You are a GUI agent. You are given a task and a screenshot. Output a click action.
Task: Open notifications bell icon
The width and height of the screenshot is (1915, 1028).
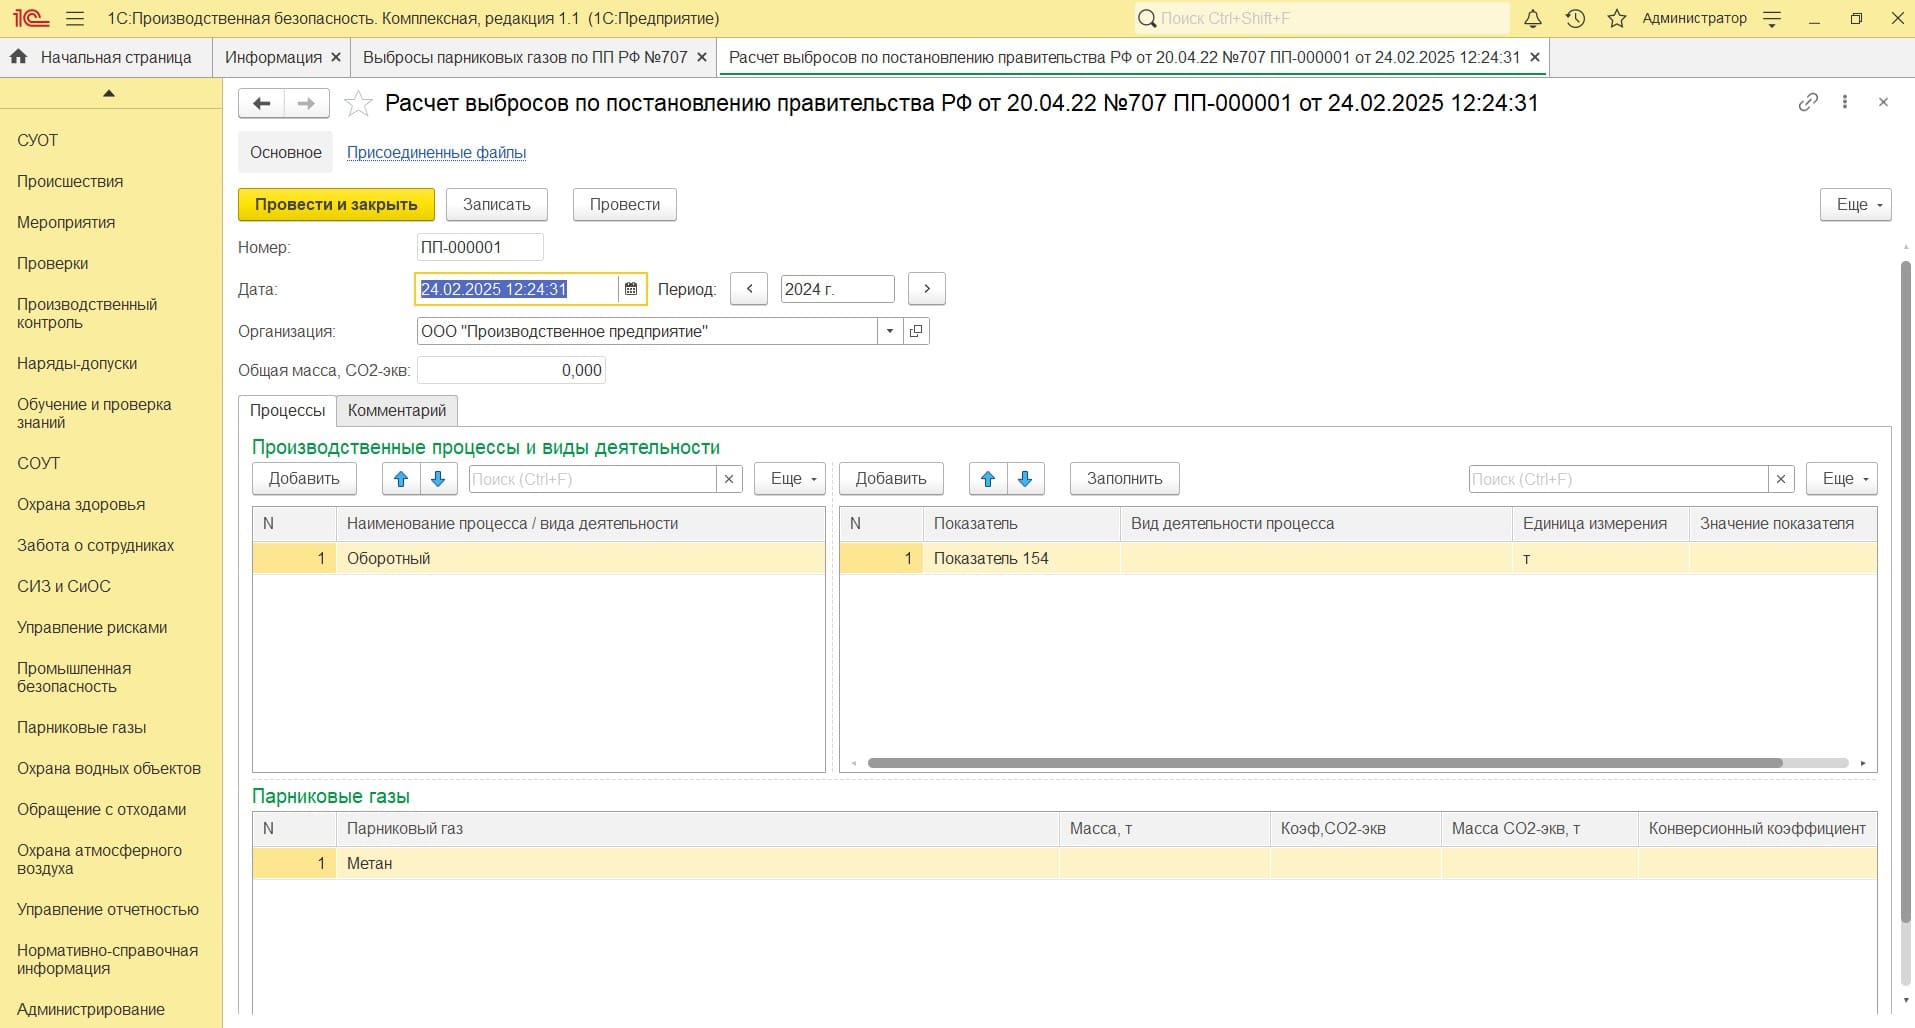click(x=1532, y=18)
